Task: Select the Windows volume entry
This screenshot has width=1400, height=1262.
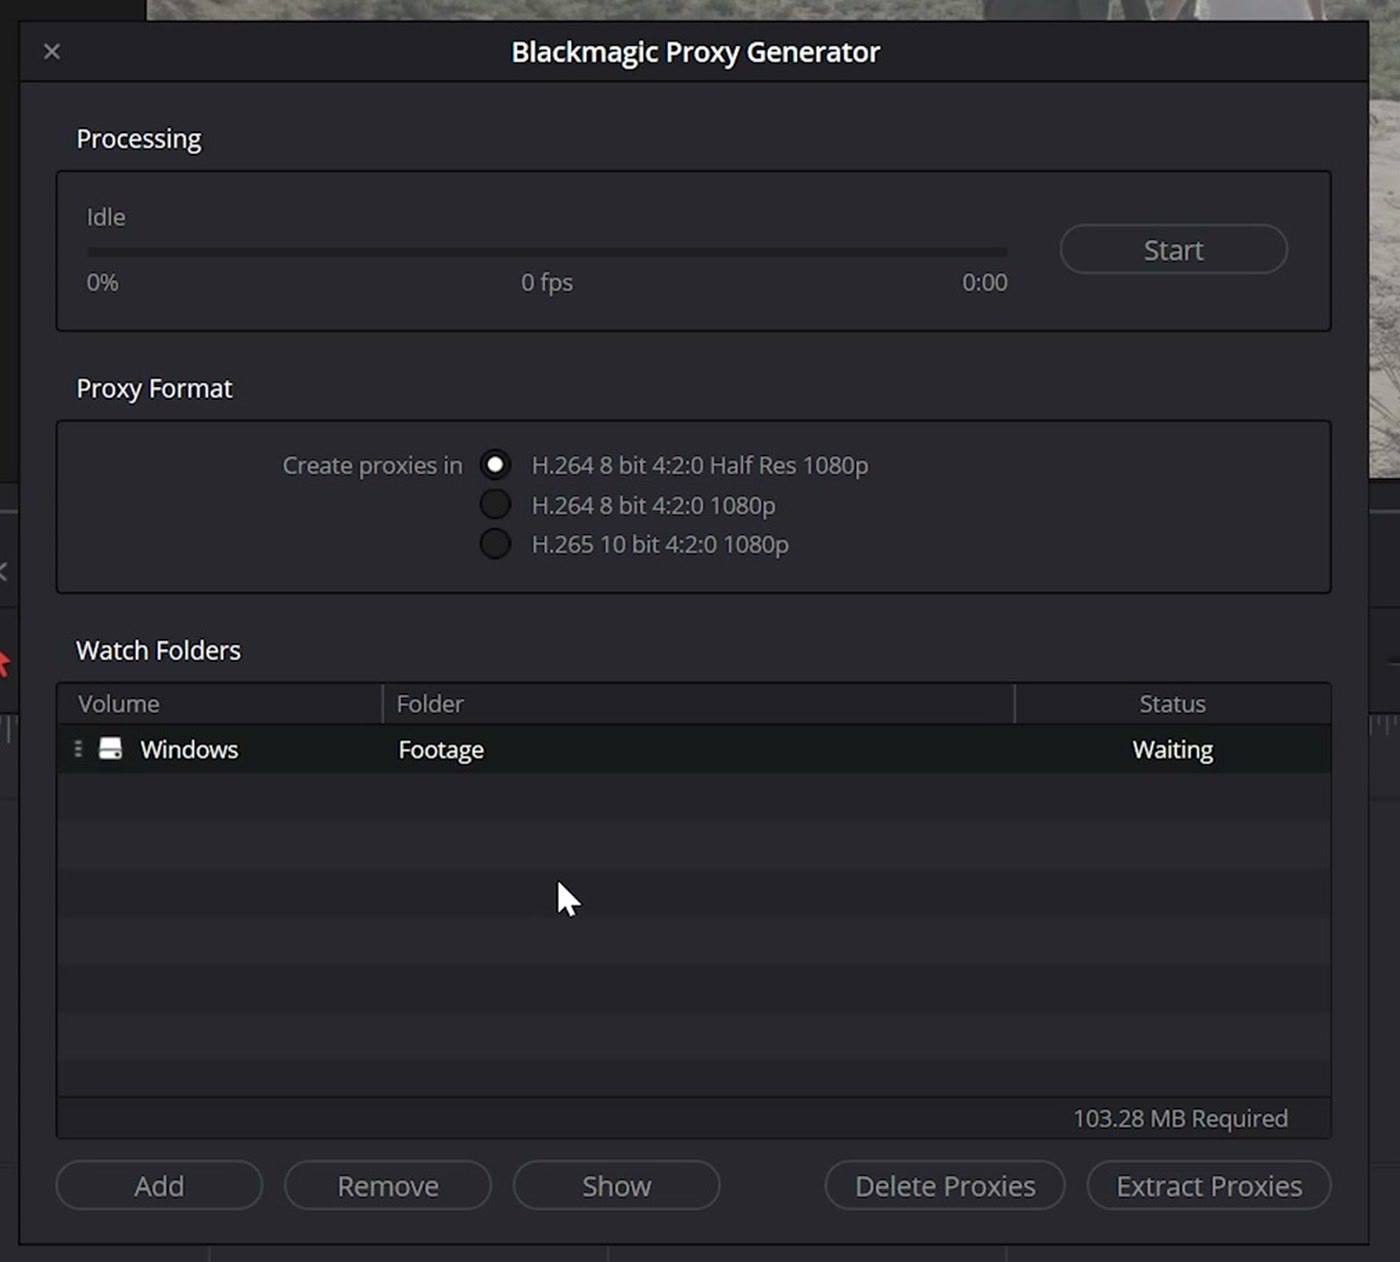Action: tap(189, 750)
